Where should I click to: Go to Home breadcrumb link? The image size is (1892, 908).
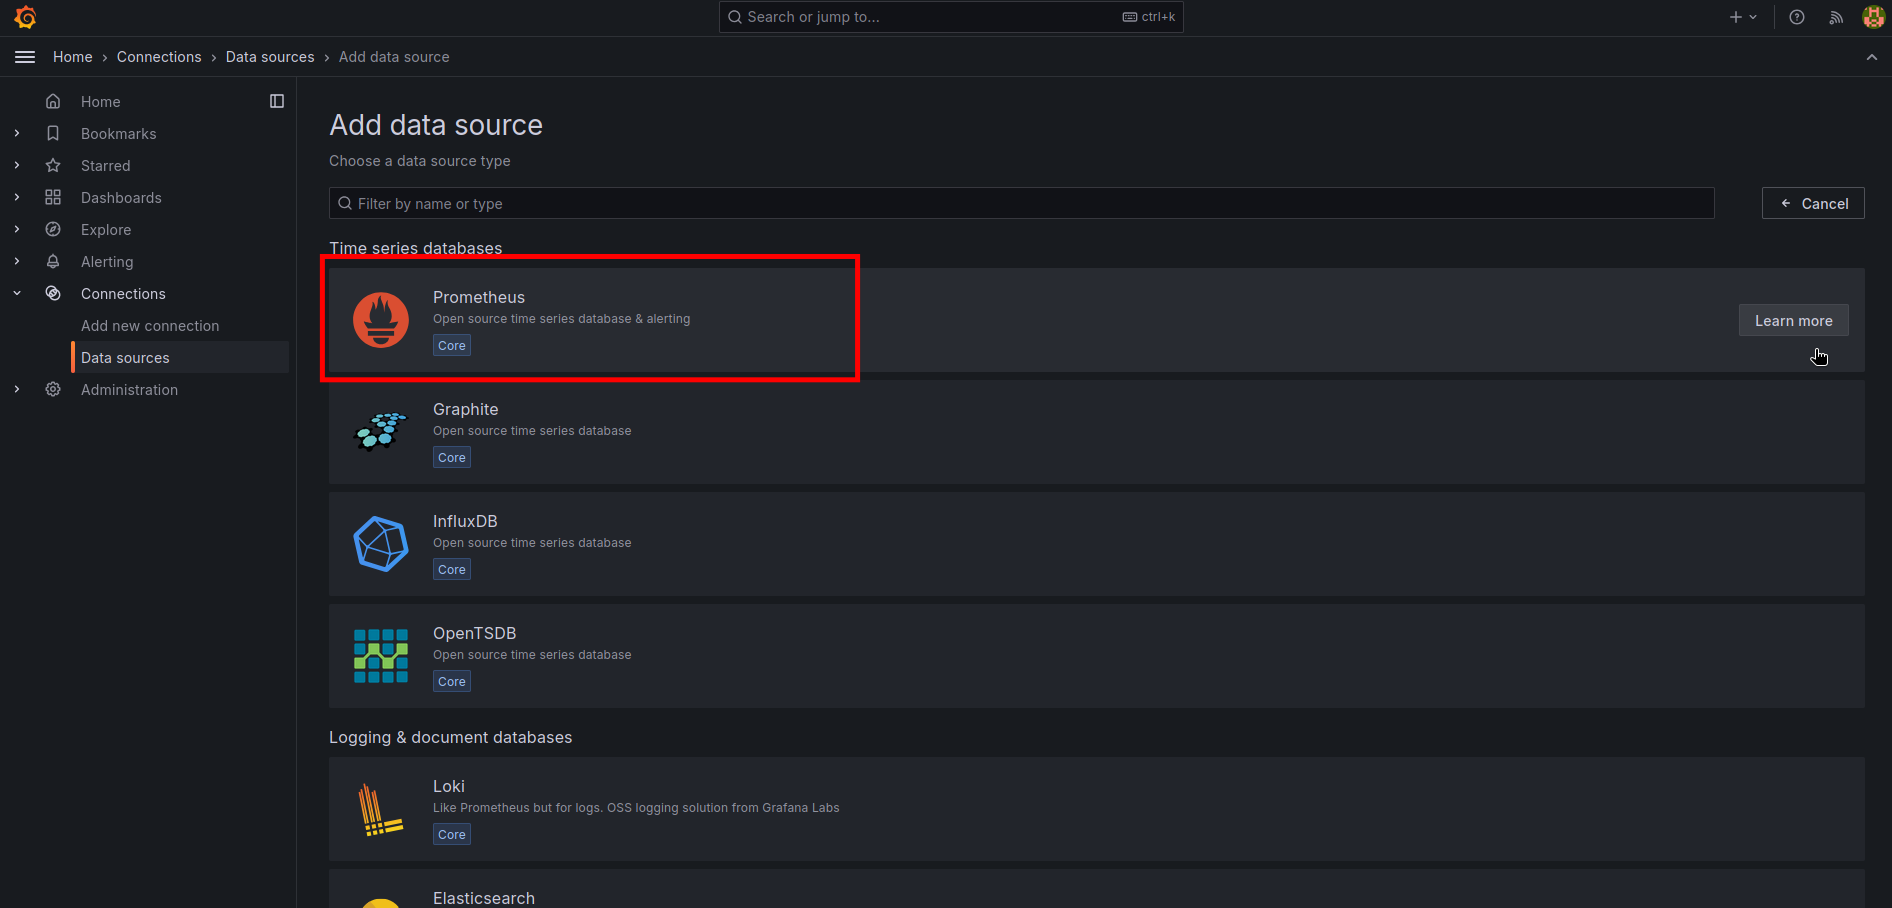72,57
